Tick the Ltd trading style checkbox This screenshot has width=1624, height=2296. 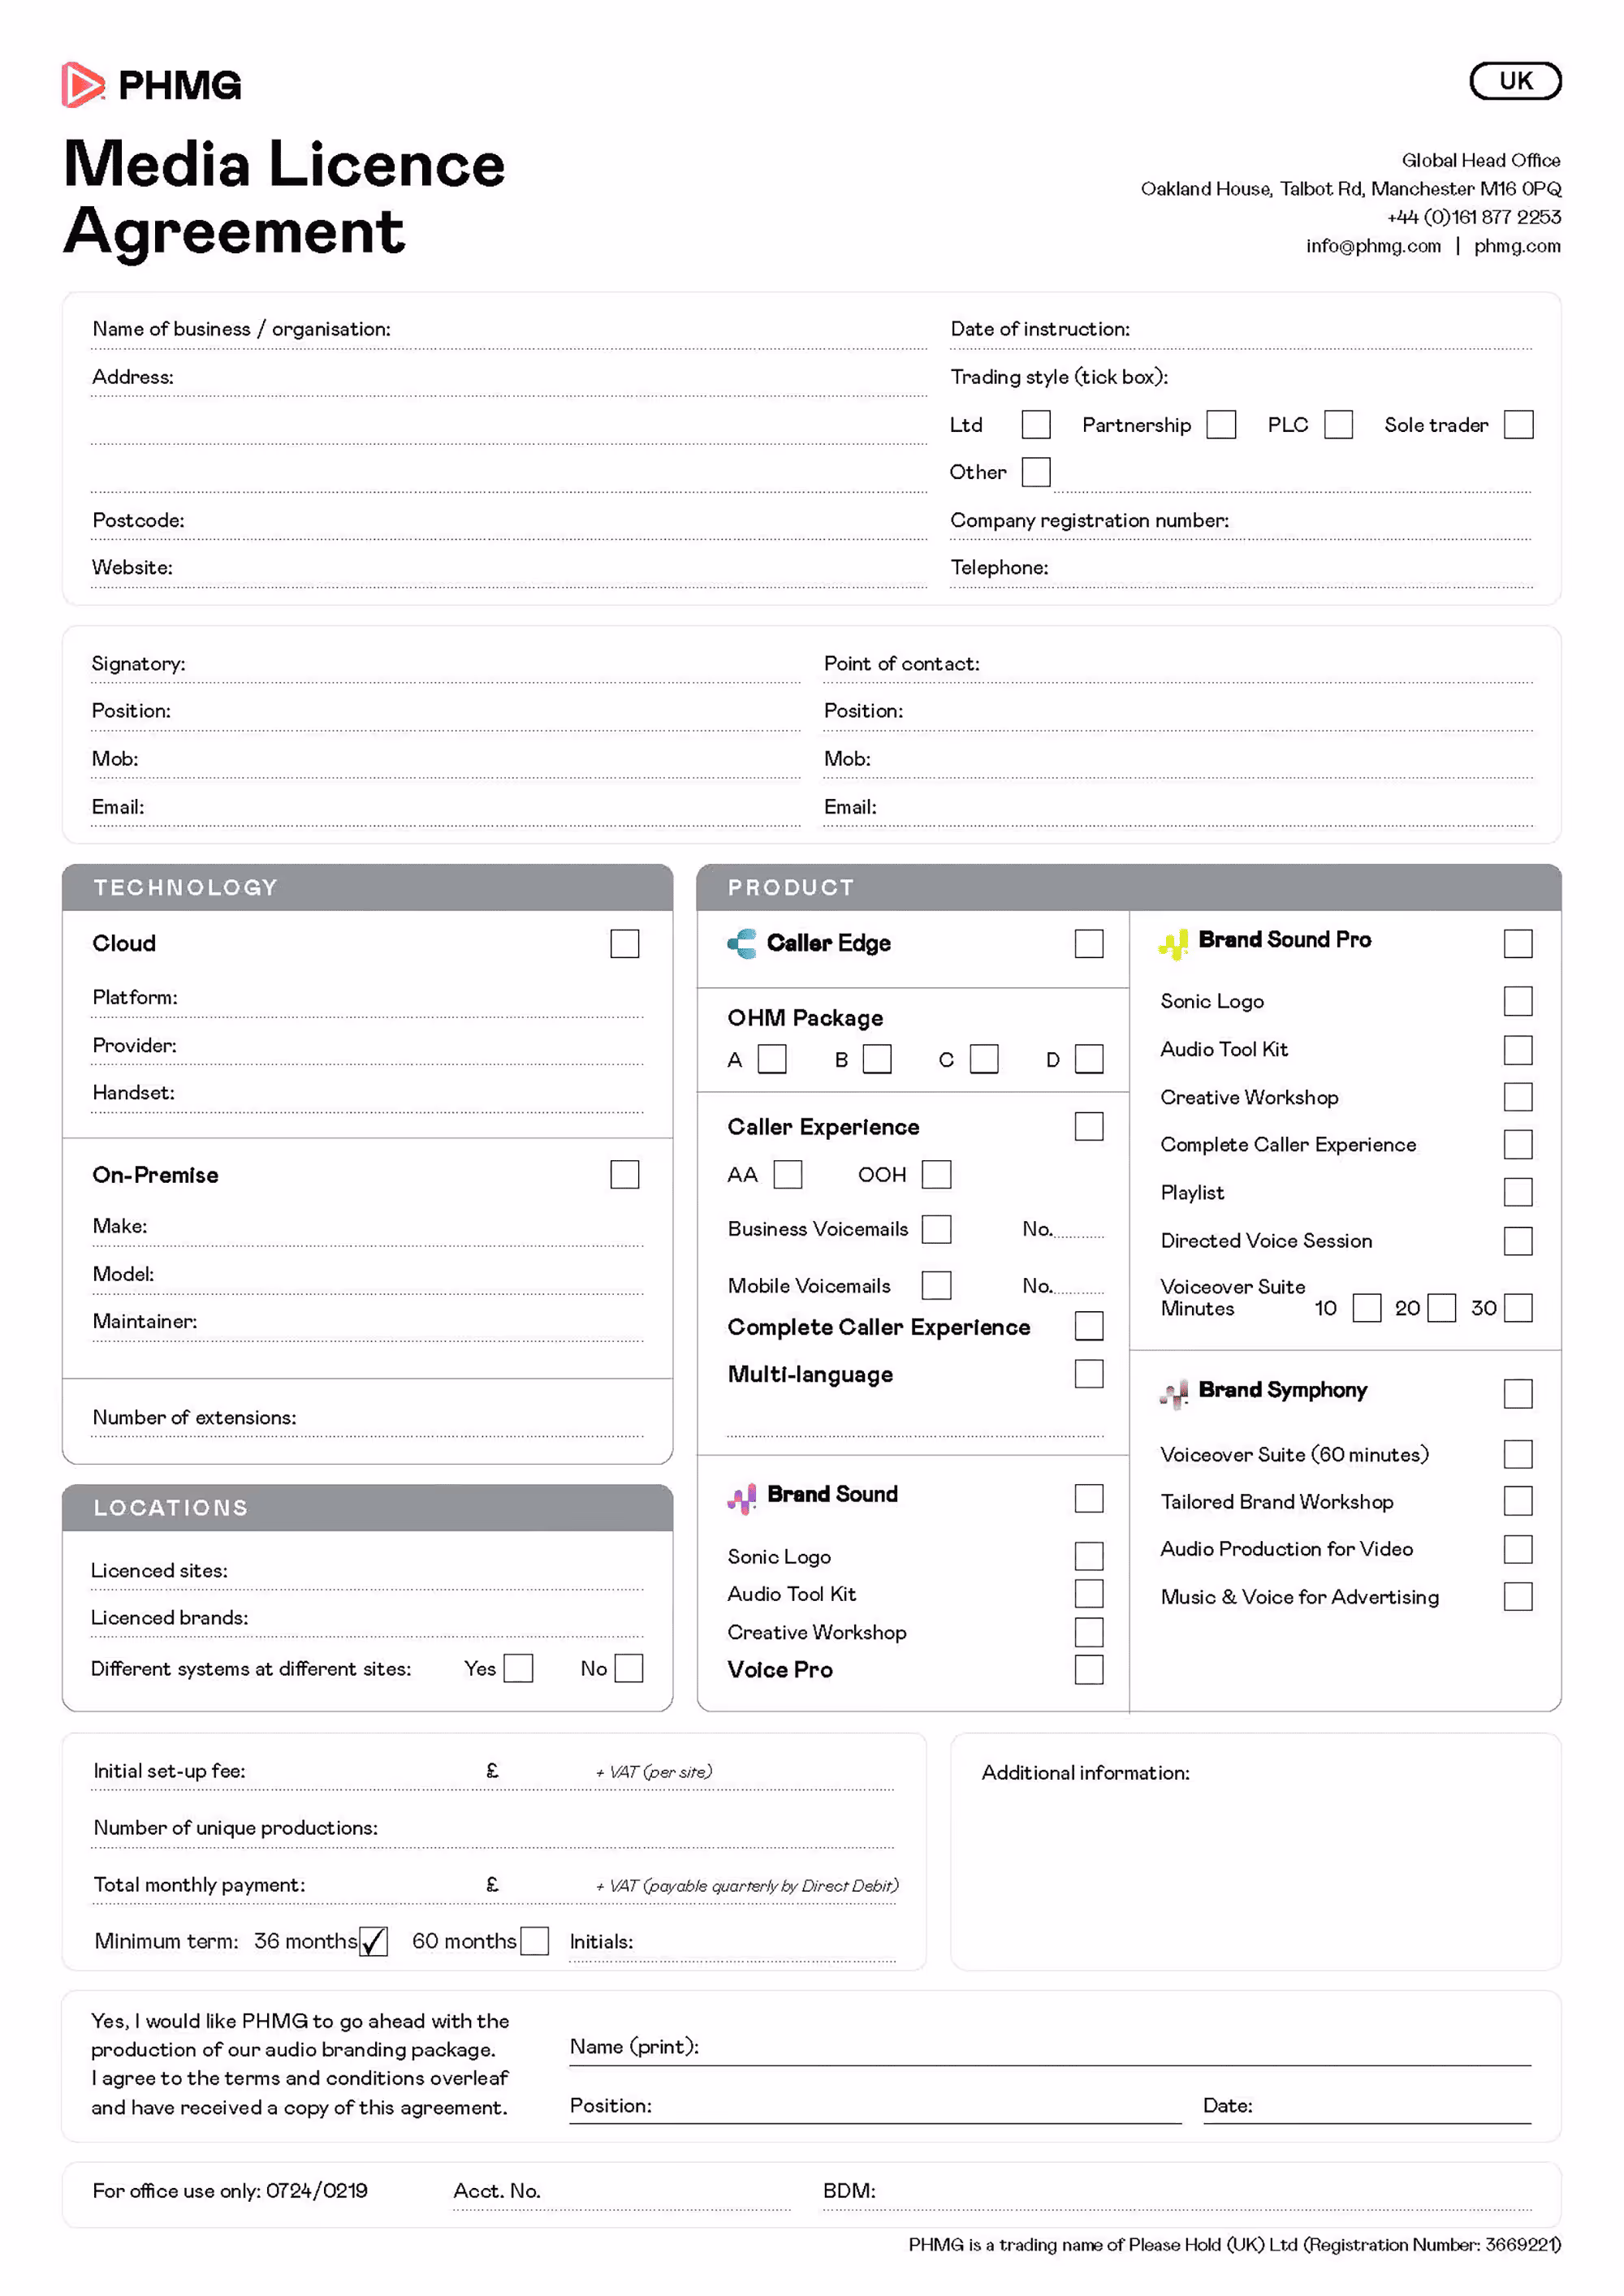point(1035,425)
